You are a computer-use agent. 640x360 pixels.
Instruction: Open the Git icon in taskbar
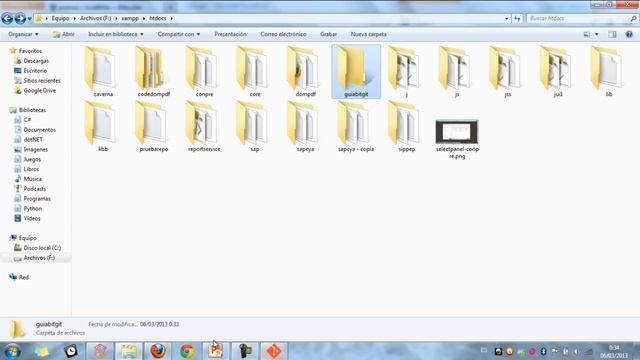coord(273,351)
